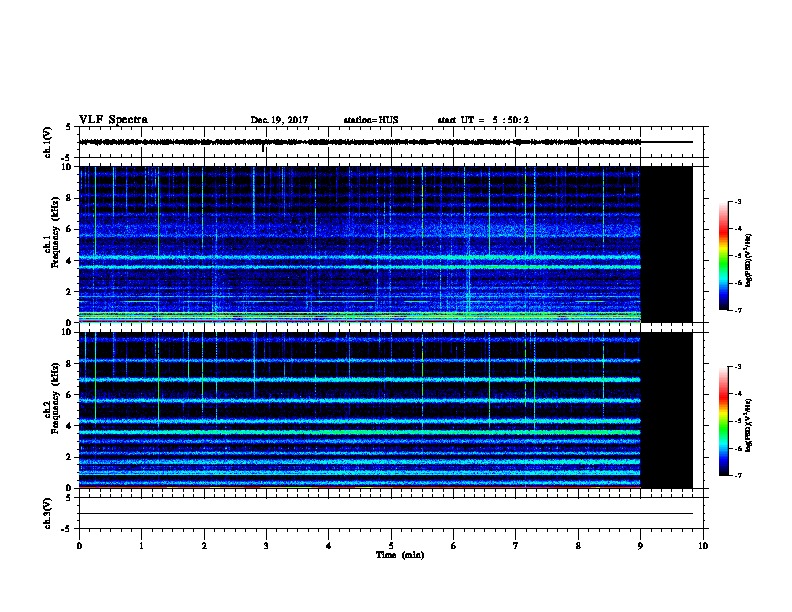Click the "-7" label on ch.2 color bar
This screenshot has height=612, width=792.
[x=738, y=476]
